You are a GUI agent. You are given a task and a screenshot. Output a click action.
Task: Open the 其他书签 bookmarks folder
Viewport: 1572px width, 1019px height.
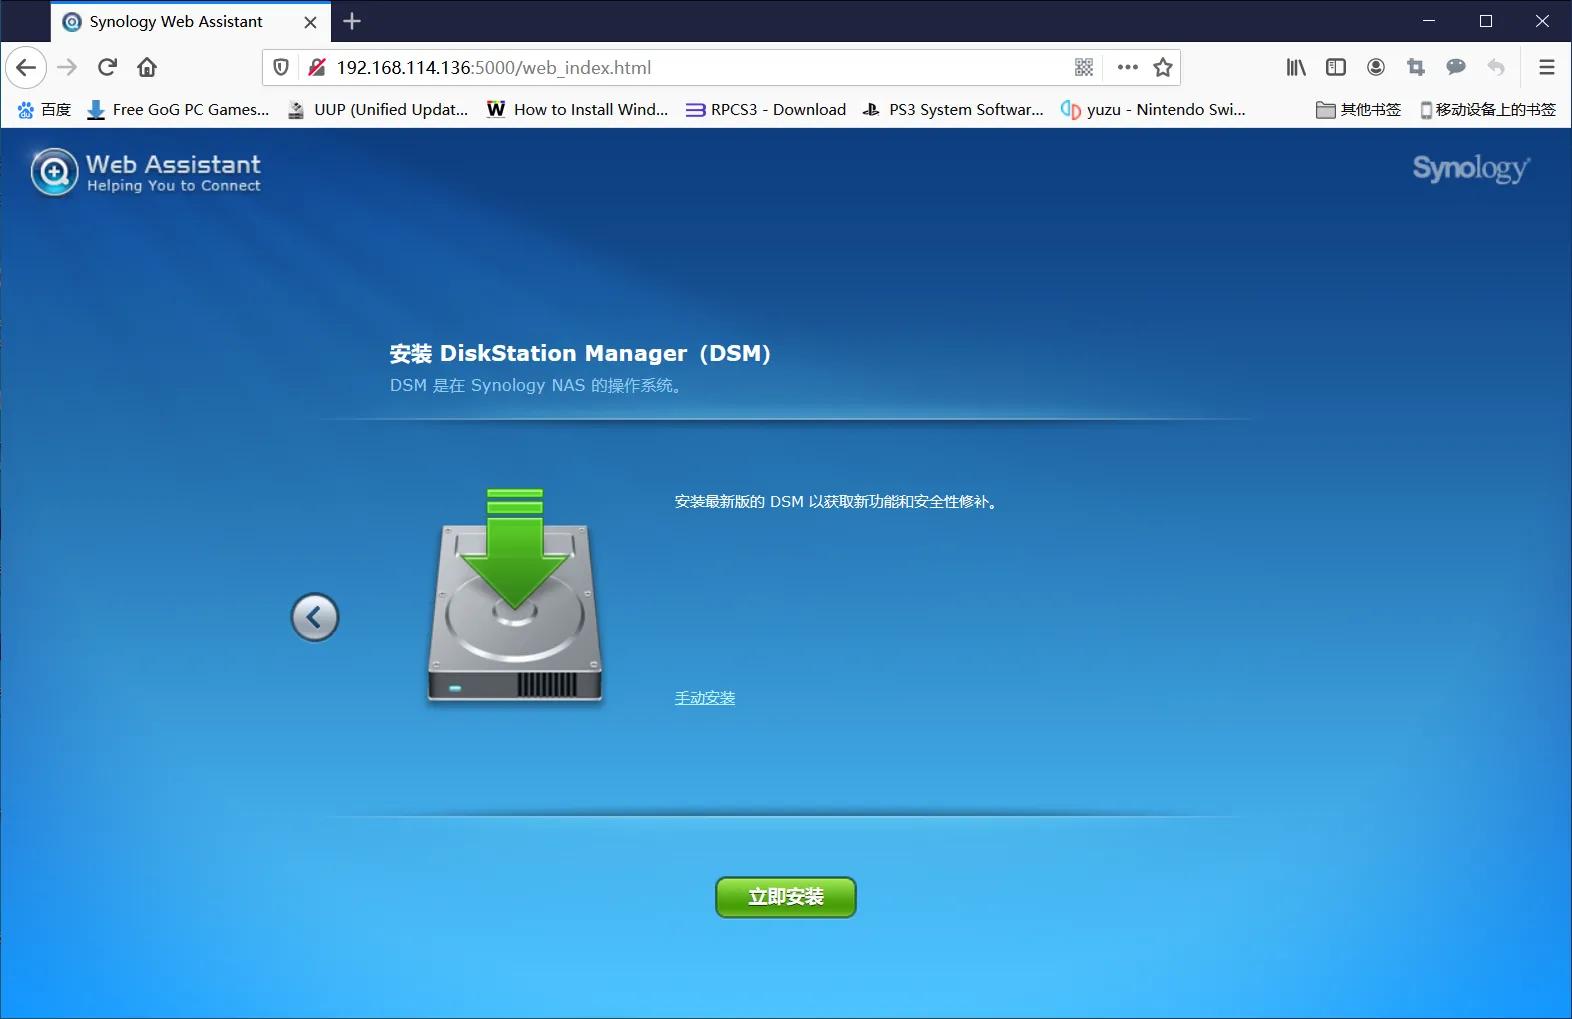(1358, 110)
